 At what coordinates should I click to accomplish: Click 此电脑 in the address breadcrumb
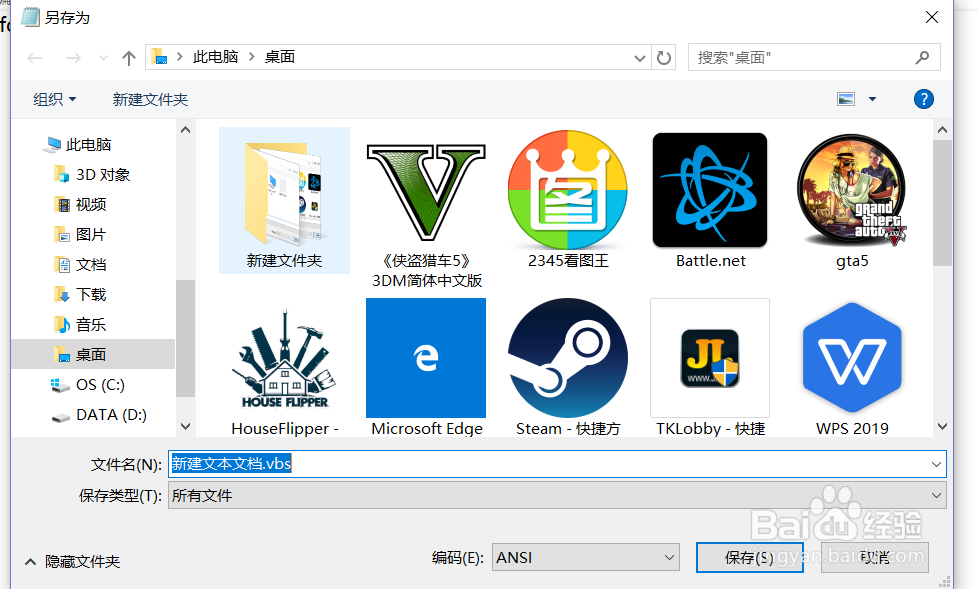pyautogui.click(x=216, y=57)
